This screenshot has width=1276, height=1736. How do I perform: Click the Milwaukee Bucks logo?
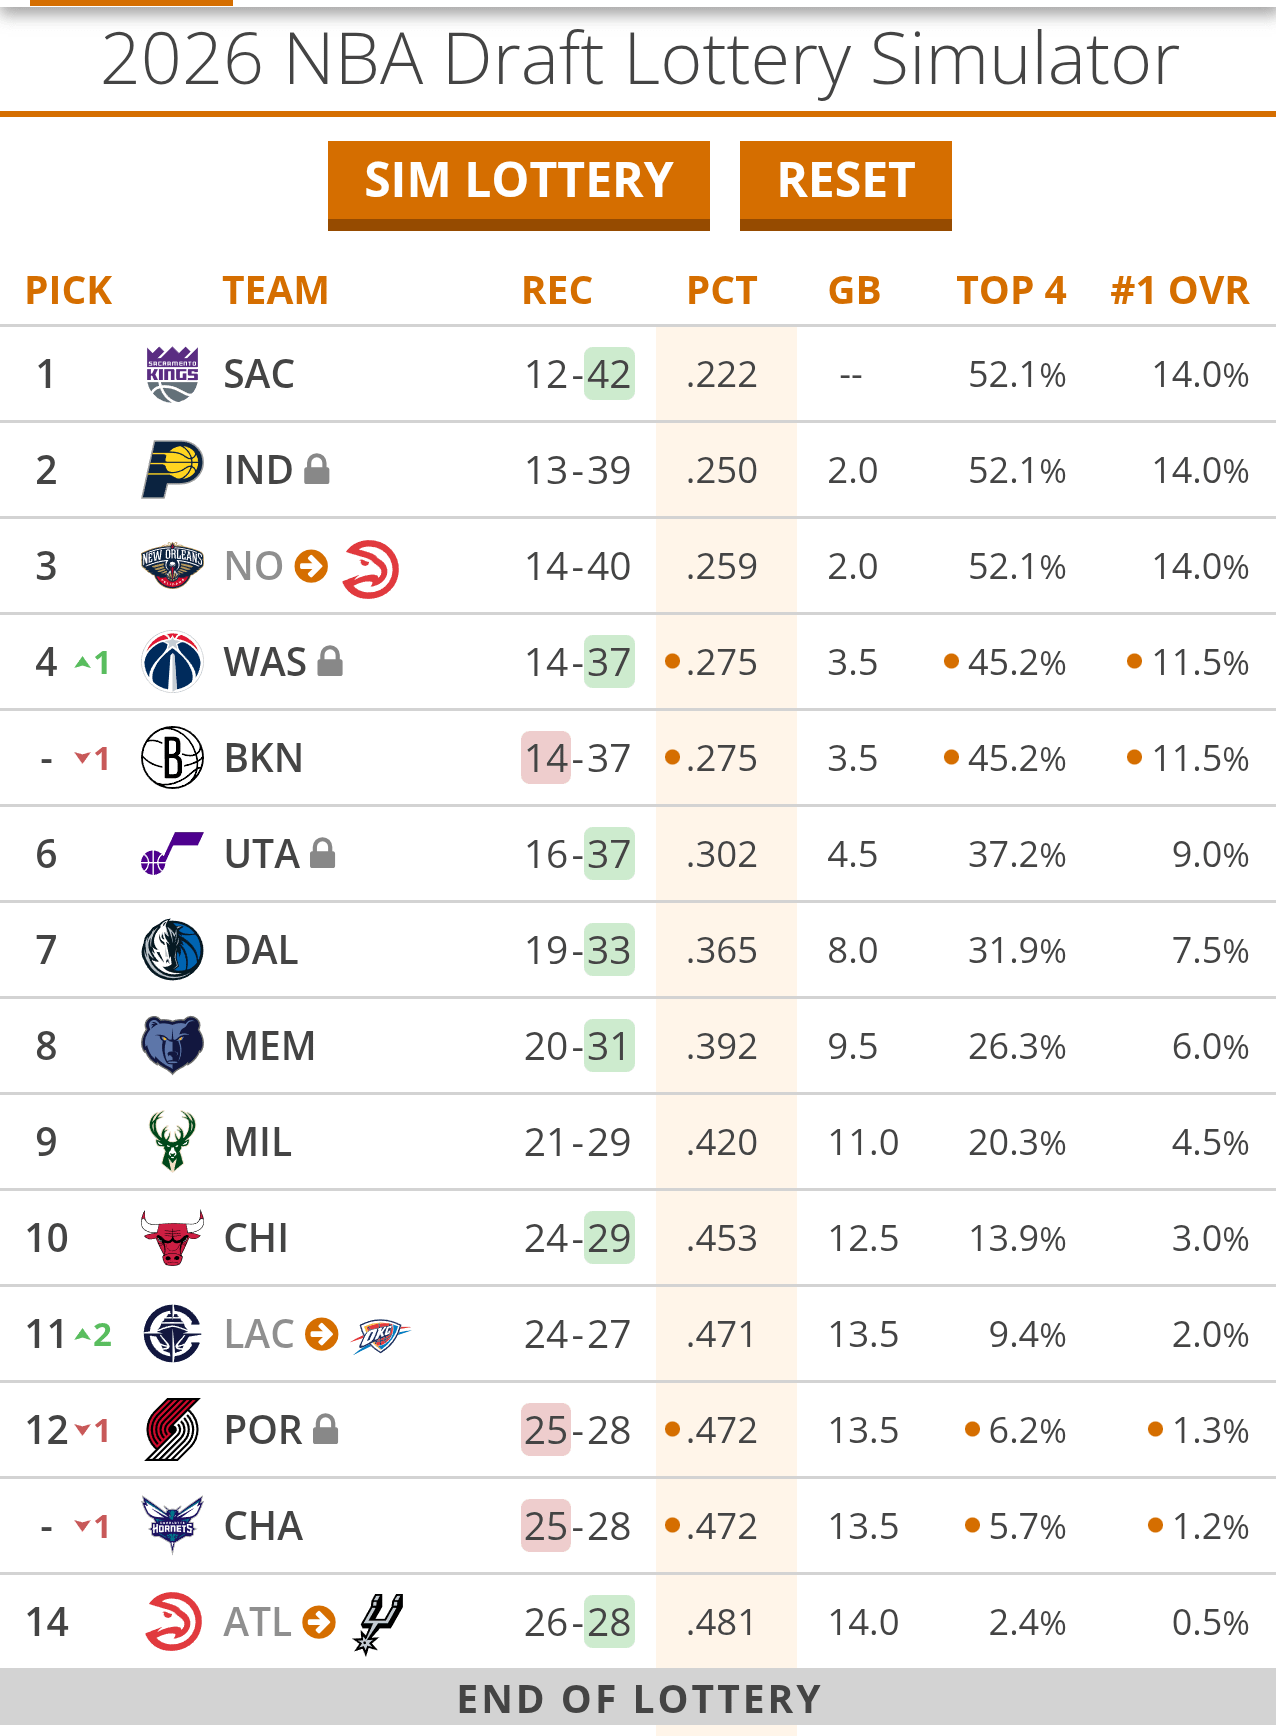click(x=172, y=1141)
